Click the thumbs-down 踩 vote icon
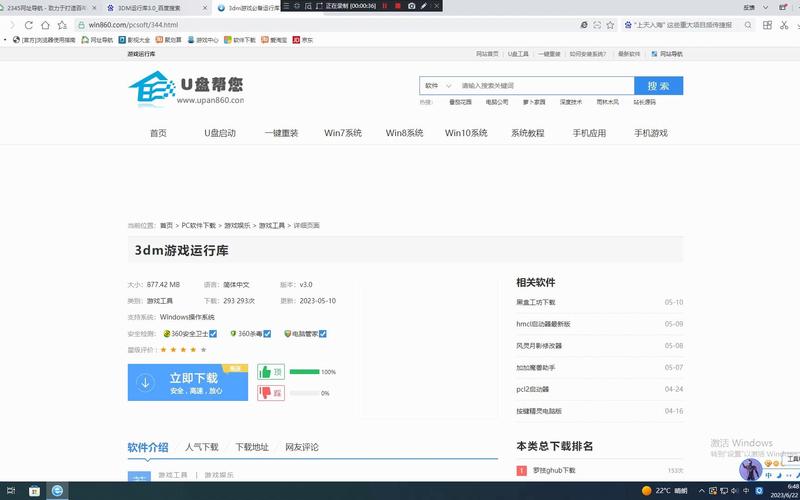800x500 pixels. pyautogui.click(x=271, y=393)
